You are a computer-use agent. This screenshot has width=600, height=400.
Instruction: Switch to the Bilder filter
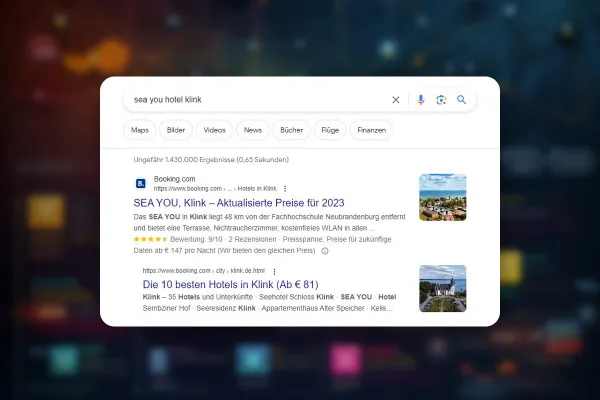pyautogui.click(x=176, y=130)
